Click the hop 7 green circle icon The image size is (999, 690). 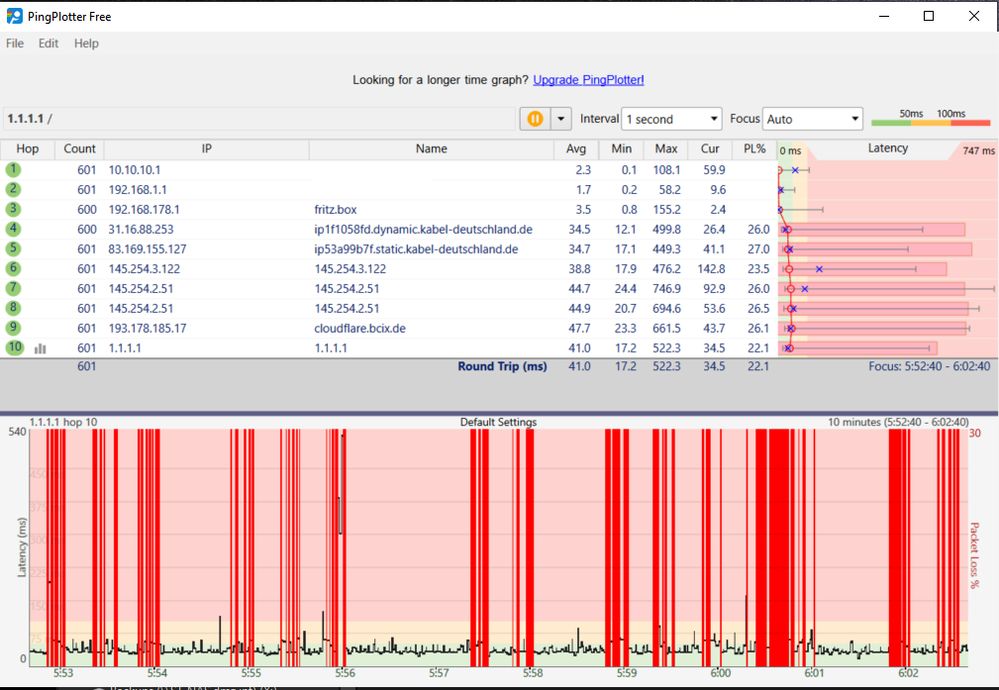coord(13,288)
